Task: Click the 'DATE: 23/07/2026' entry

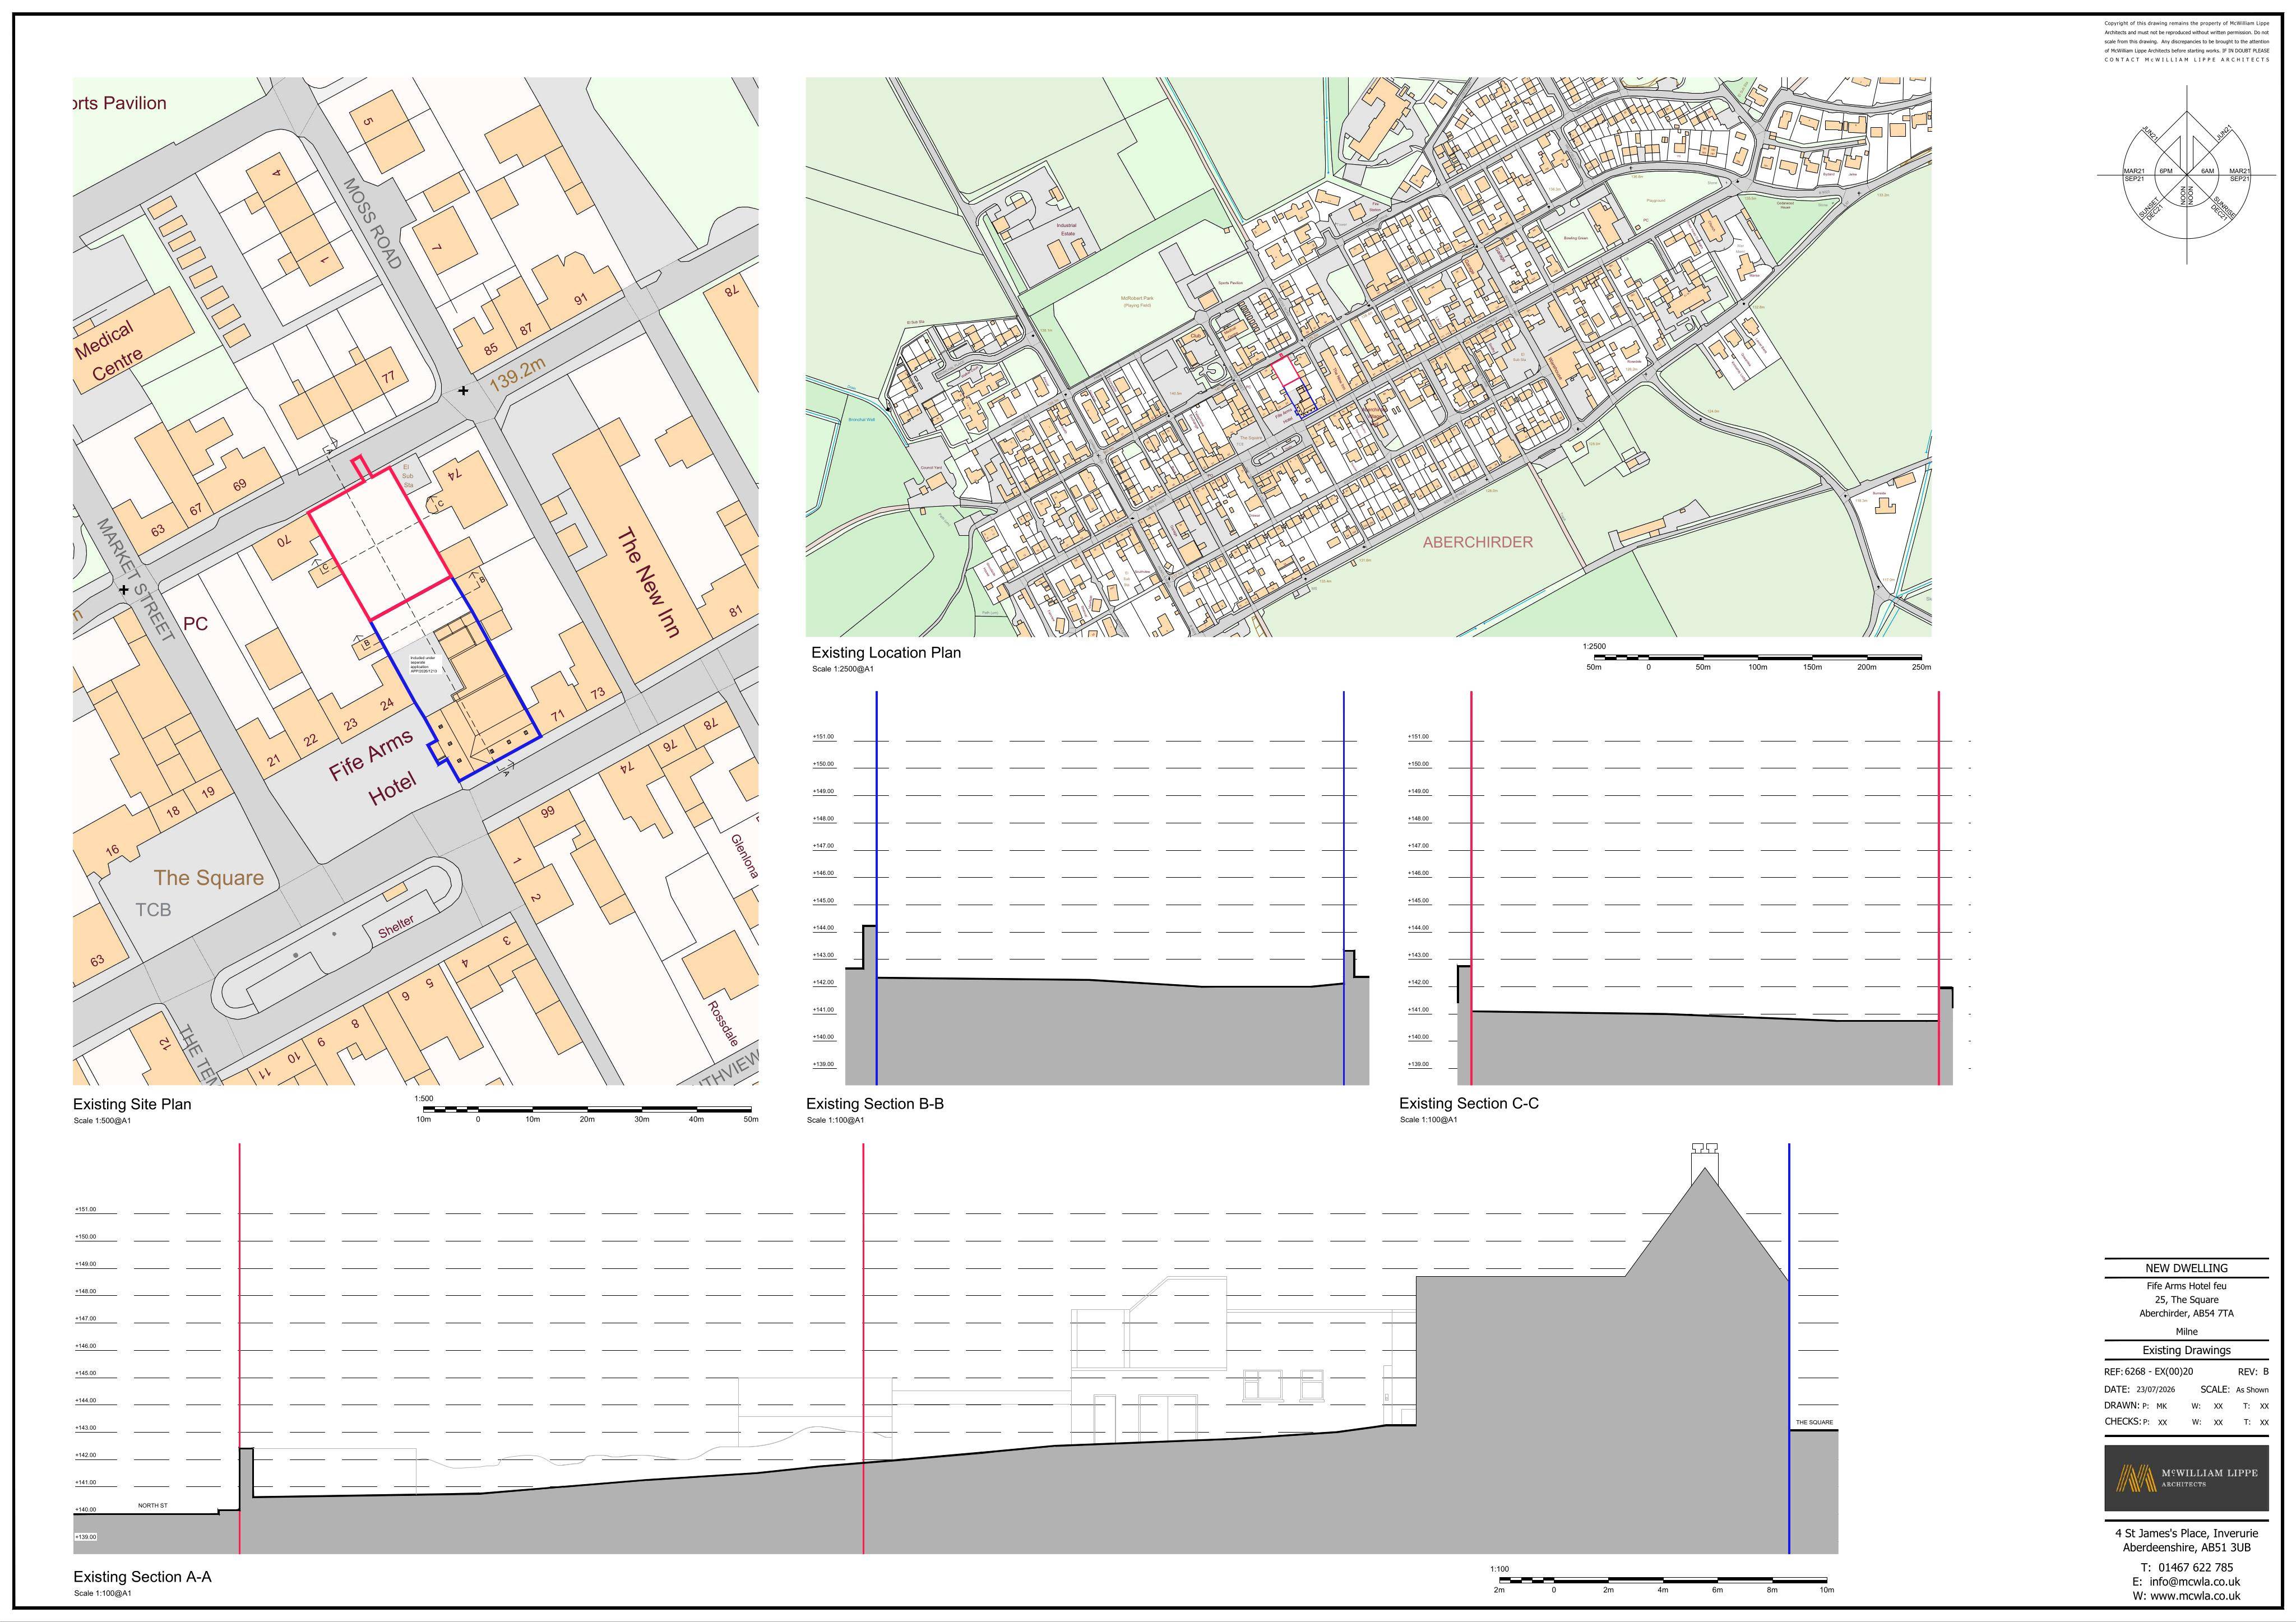Action: (2139, 1389)
